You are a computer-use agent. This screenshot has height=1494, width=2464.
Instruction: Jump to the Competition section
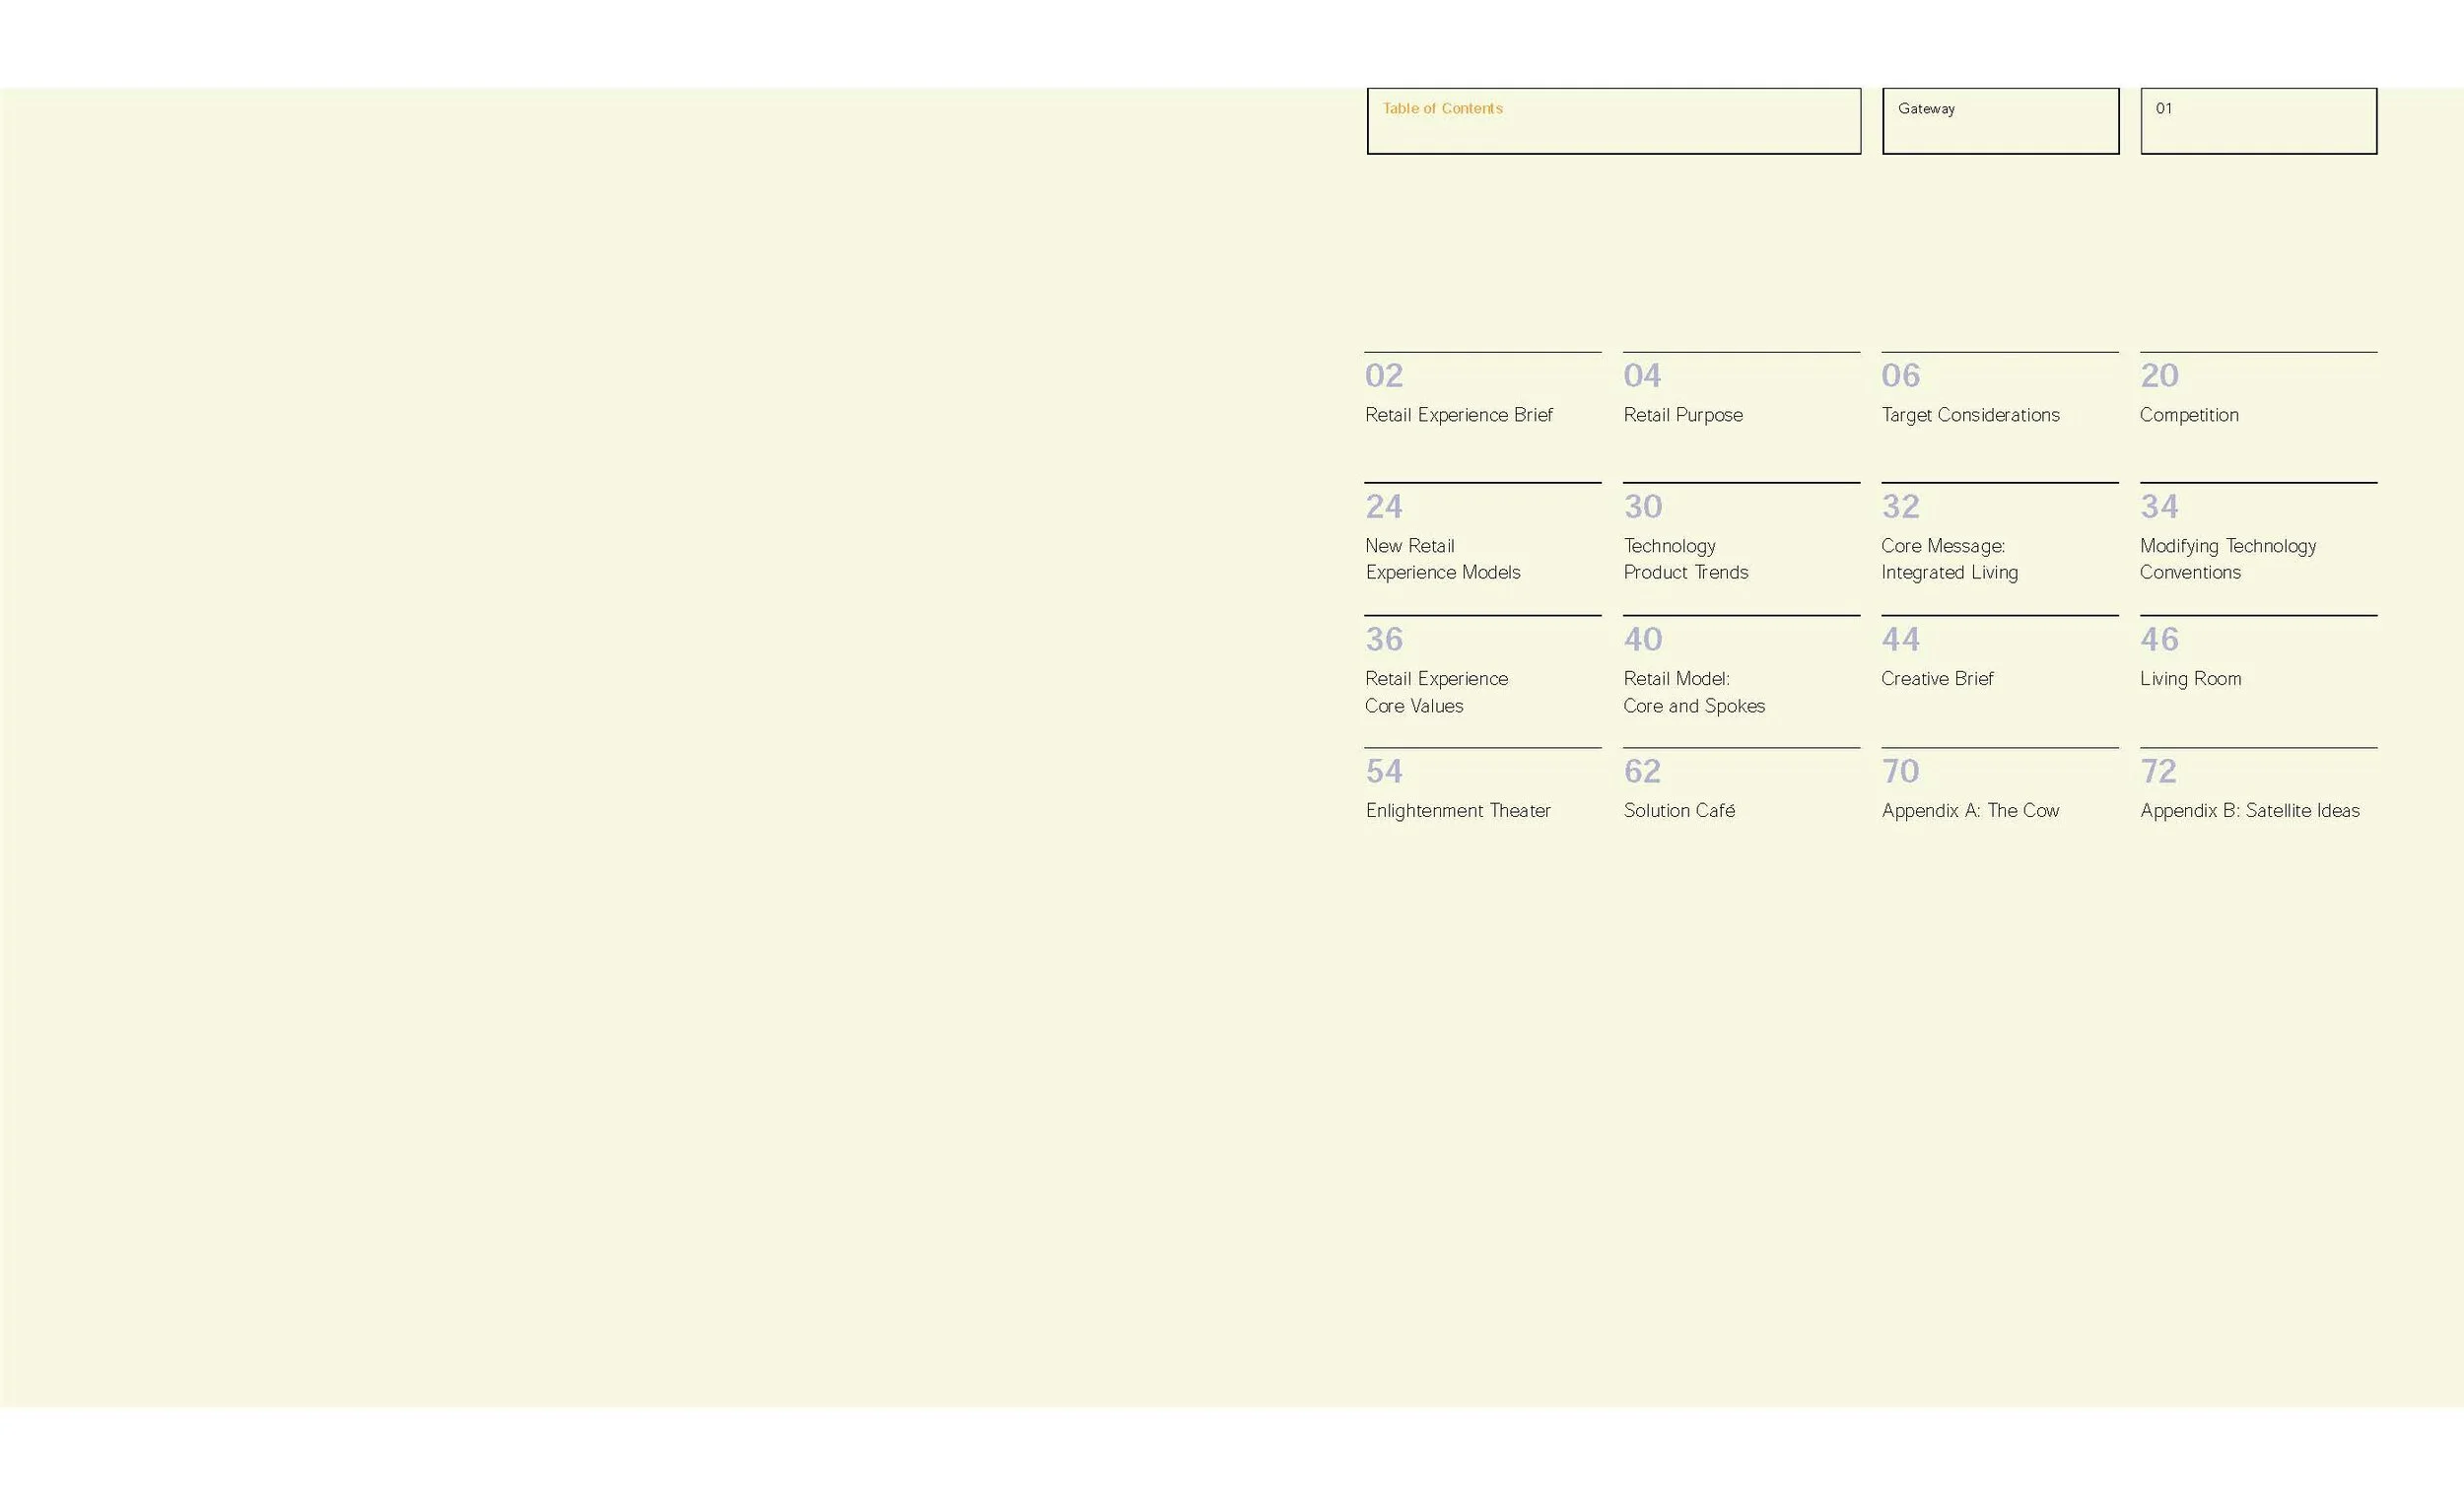pos(2188,415)
